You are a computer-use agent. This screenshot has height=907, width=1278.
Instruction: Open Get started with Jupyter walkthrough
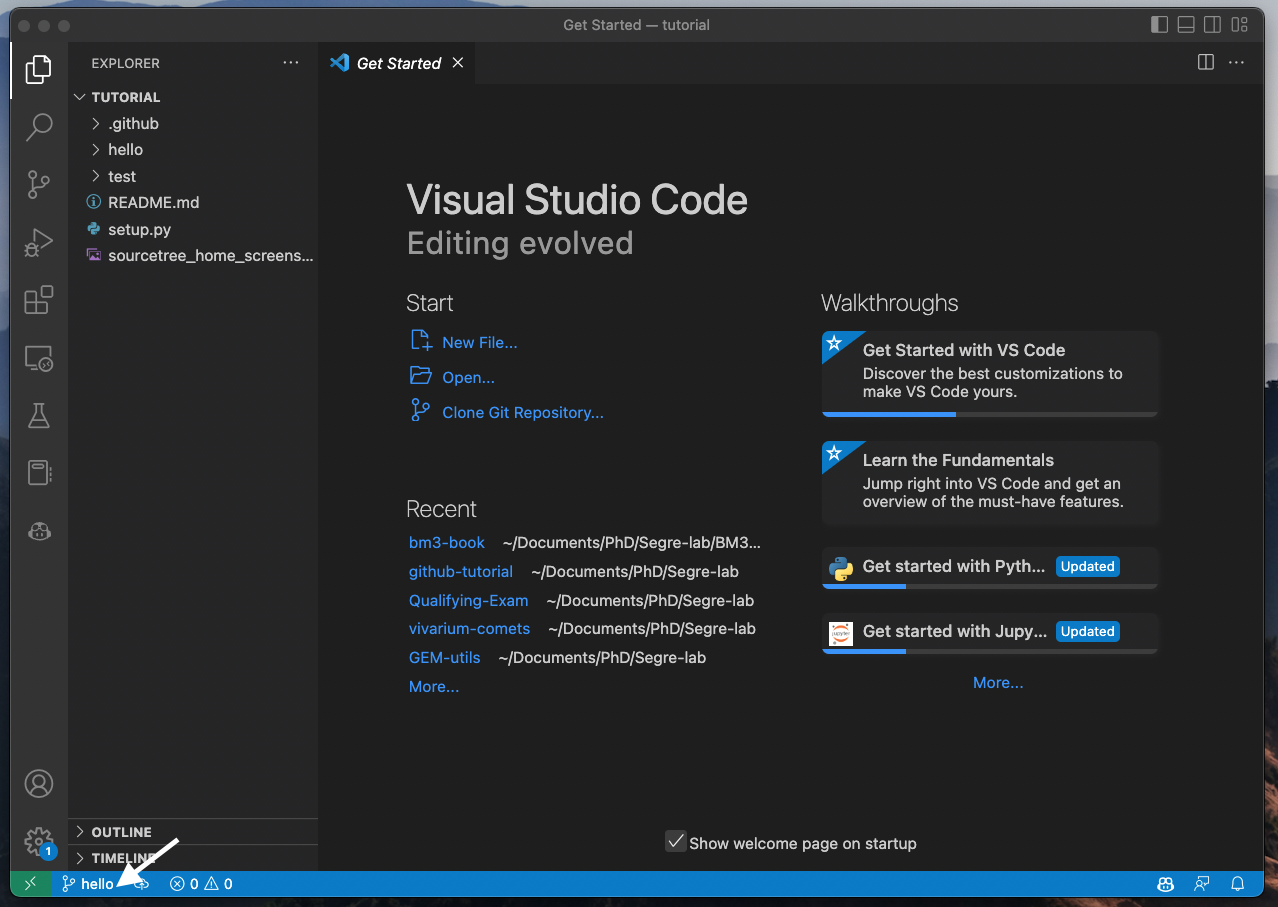(x=990, y=632)
